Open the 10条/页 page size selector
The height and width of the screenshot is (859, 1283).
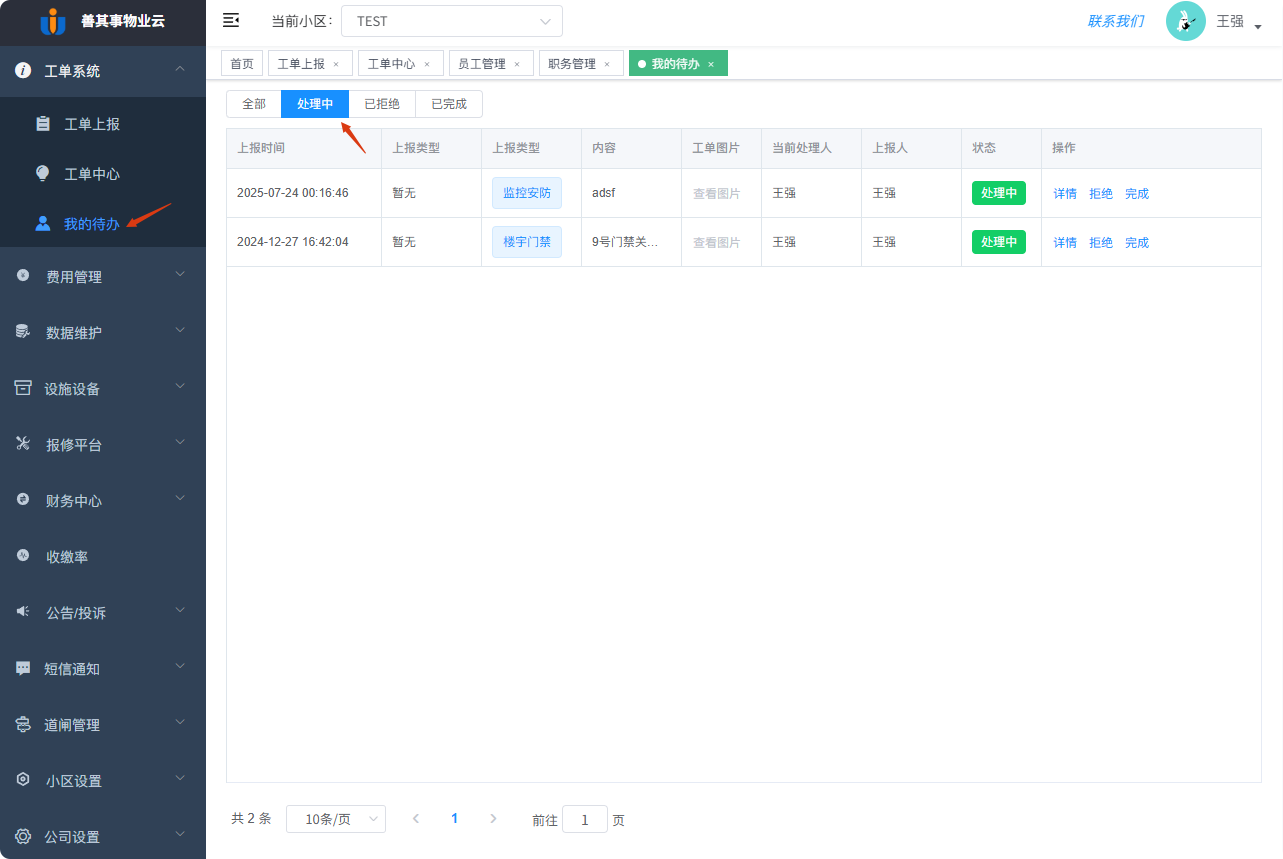click(335, 818)
